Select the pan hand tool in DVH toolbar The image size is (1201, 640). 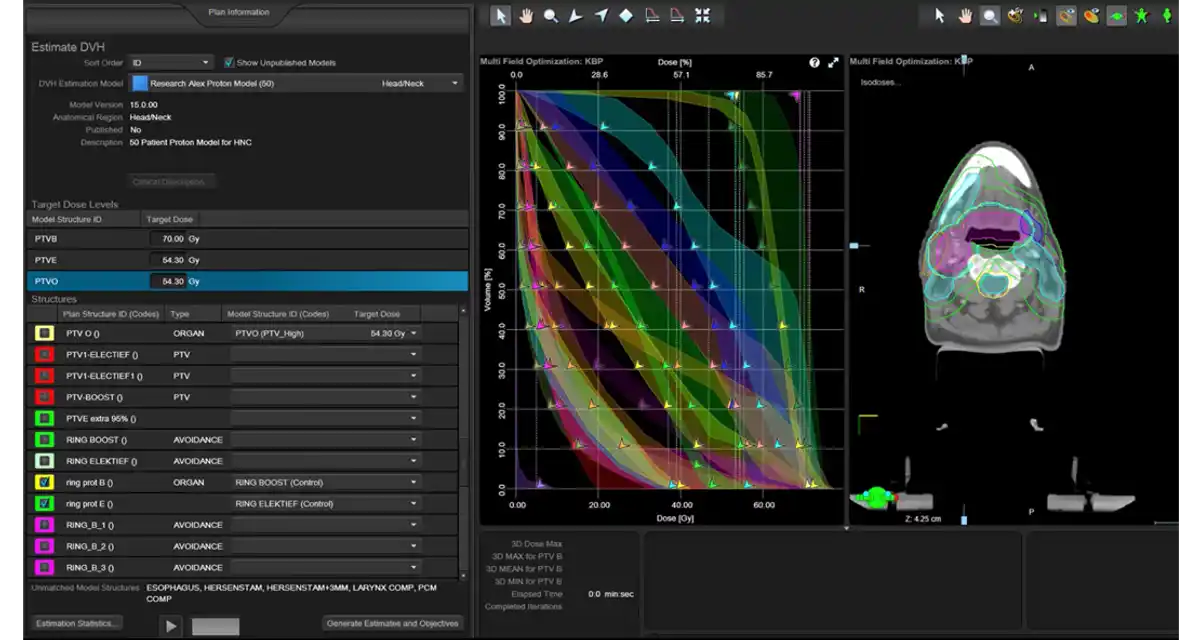pos(526,15)
